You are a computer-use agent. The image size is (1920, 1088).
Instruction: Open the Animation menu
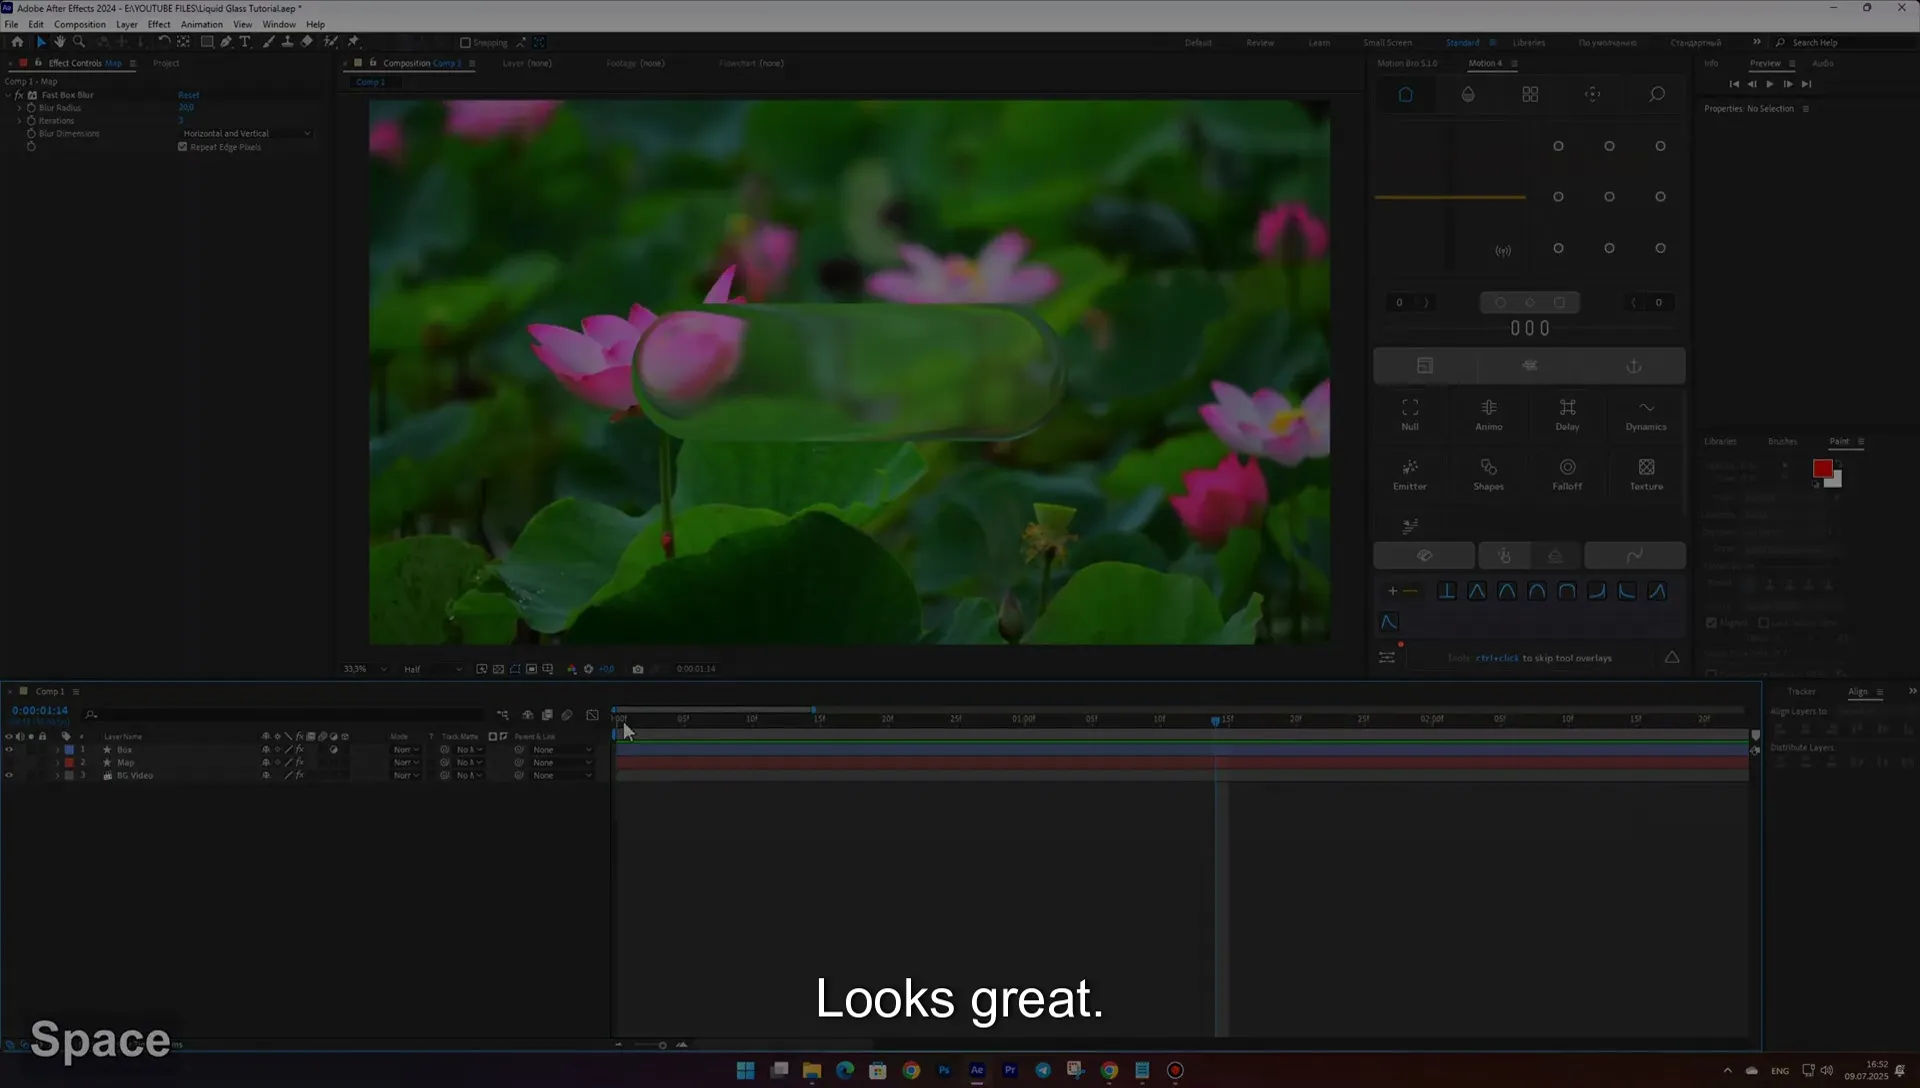pyautogui.click(x=201, y=24)
